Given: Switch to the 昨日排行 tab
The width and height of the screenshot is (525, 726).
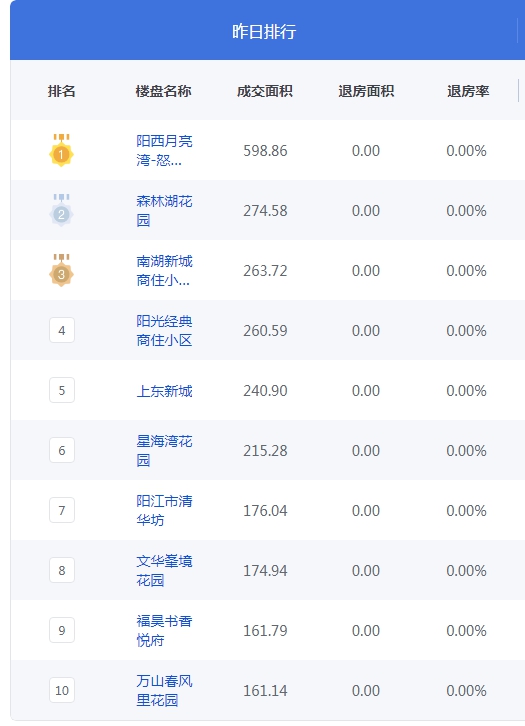Looking at the screenshot, I should pyautogui.click(x=264, y=31).
